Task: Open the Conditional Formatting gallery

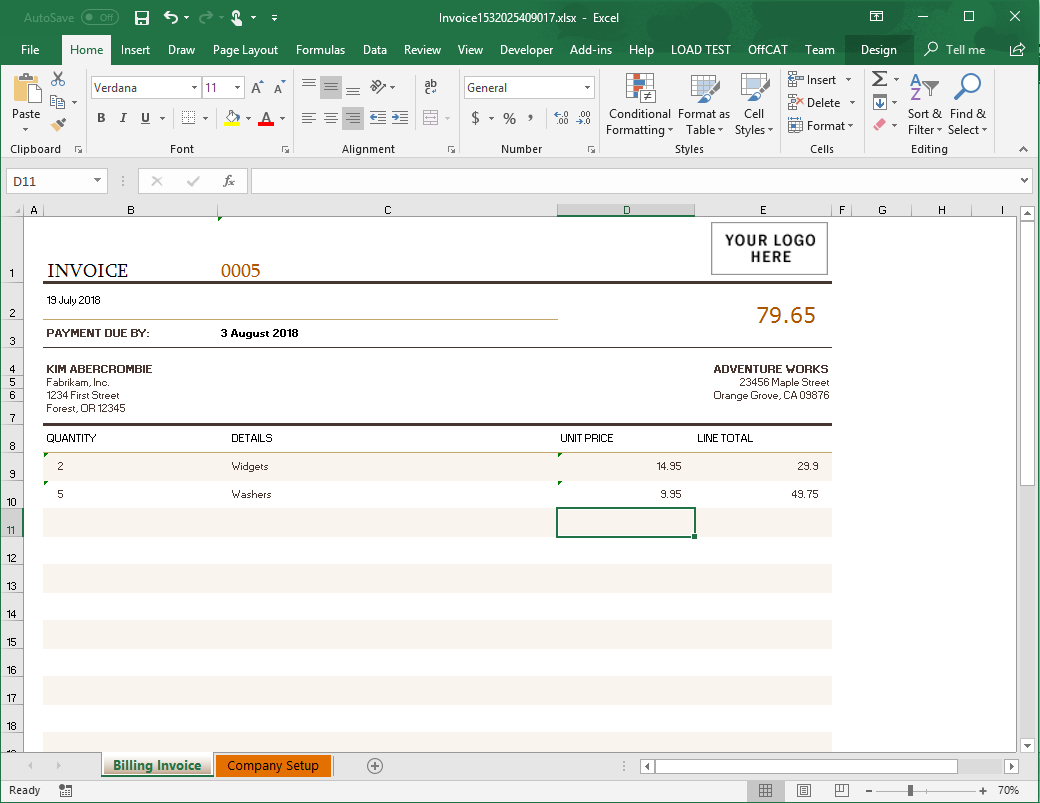Action: tap(639, 104)
